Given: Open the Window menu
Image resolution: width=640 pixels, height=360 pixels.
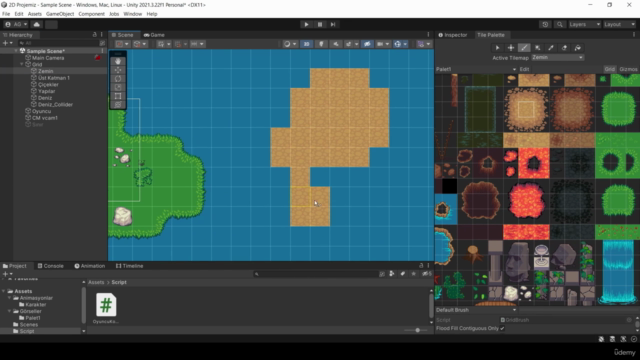Looking at the screenshot, I should point(133,14).
